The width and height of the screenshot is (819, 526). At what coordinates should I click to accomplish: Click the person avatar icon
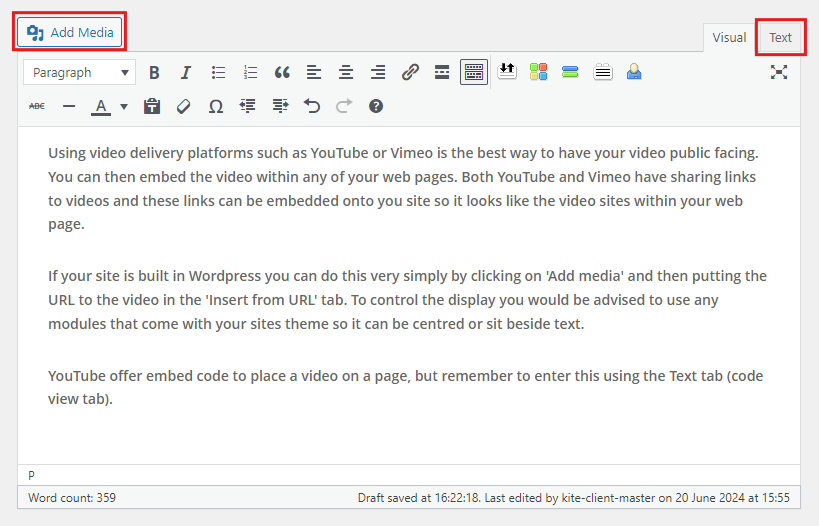point(634,72)
